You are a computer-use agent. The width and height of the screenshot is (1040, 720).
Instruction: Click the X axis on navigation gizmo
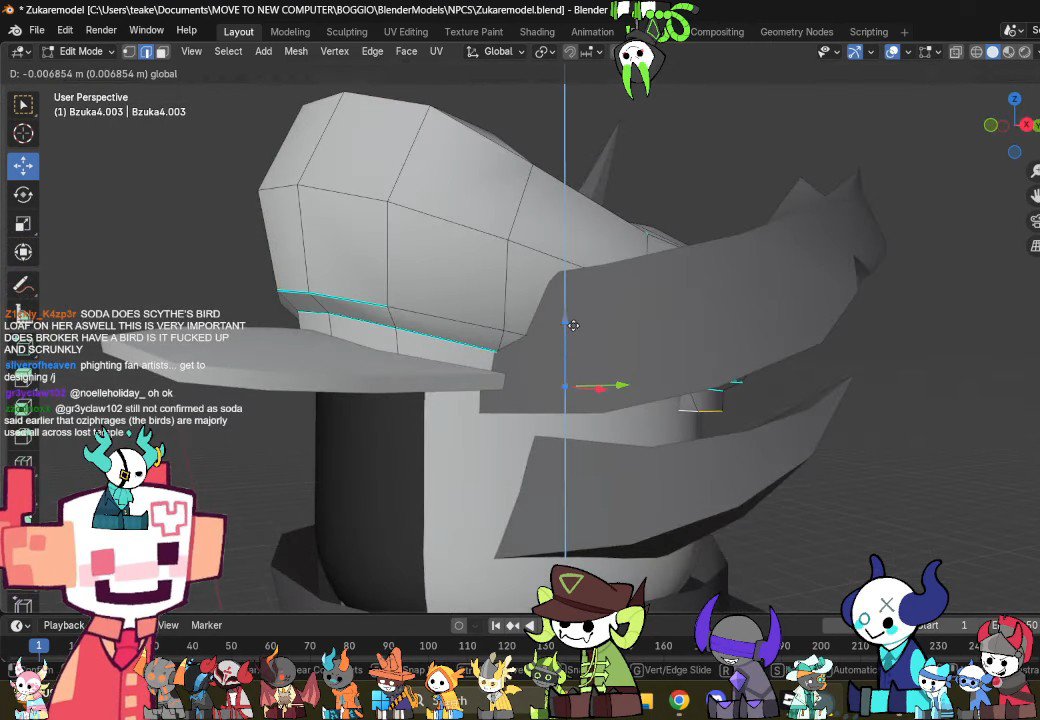[1027, 124]
